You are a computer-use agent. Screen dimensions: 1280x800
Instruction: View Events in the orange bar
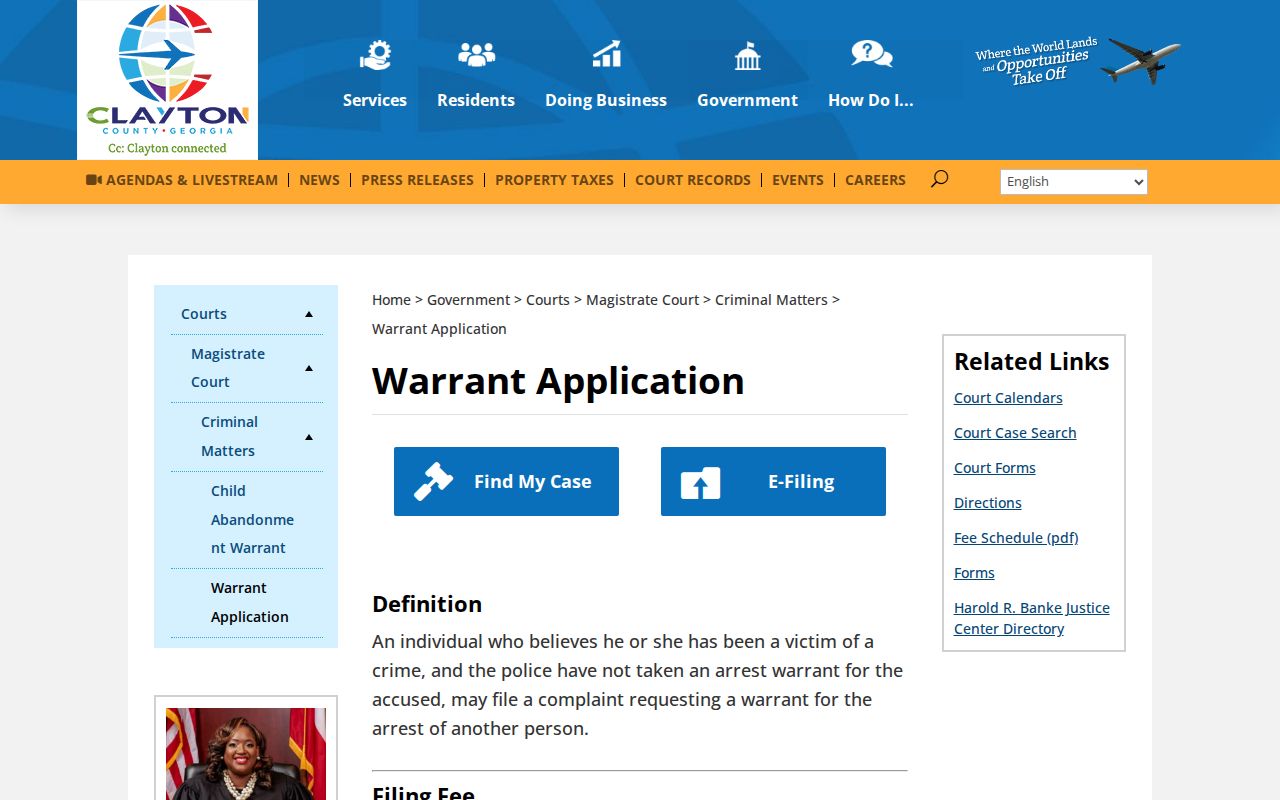(798, 180)
